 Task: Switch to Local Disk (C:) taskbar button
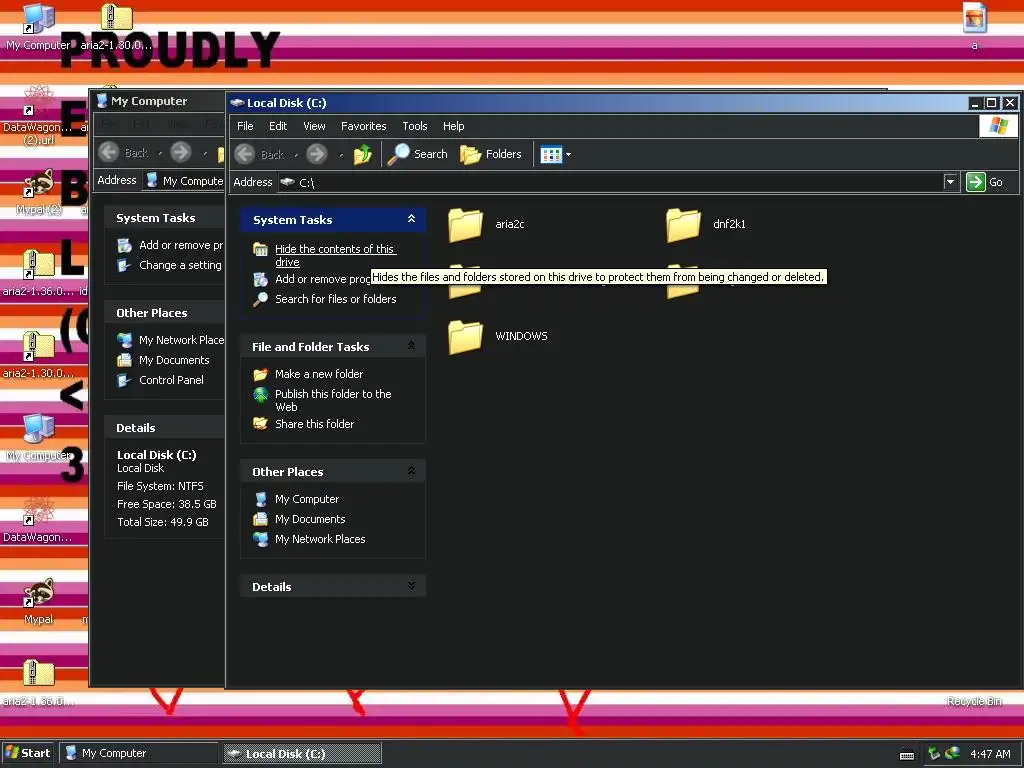[x=302, y=753]
